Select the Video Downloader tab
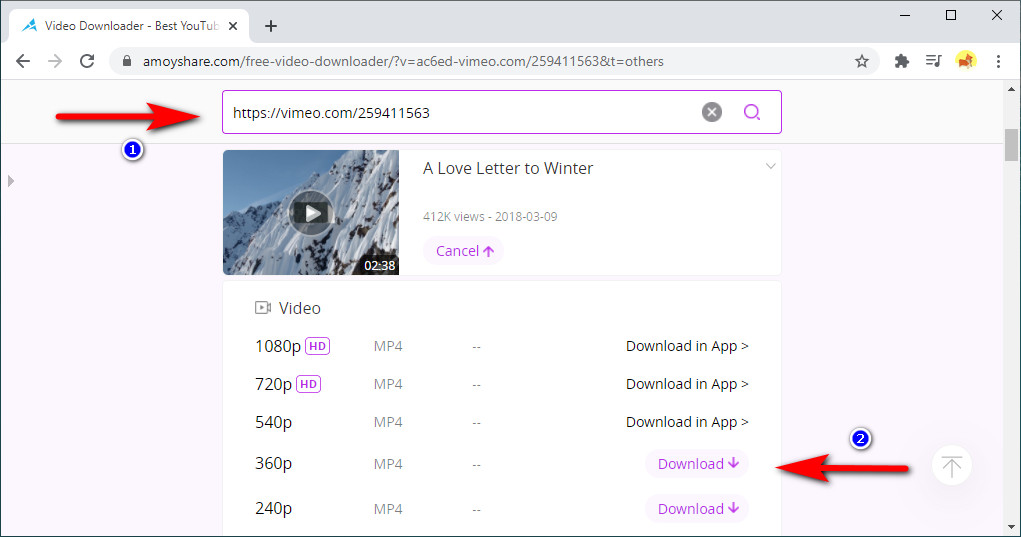The image size is (1021, 537). pos(129,26)
